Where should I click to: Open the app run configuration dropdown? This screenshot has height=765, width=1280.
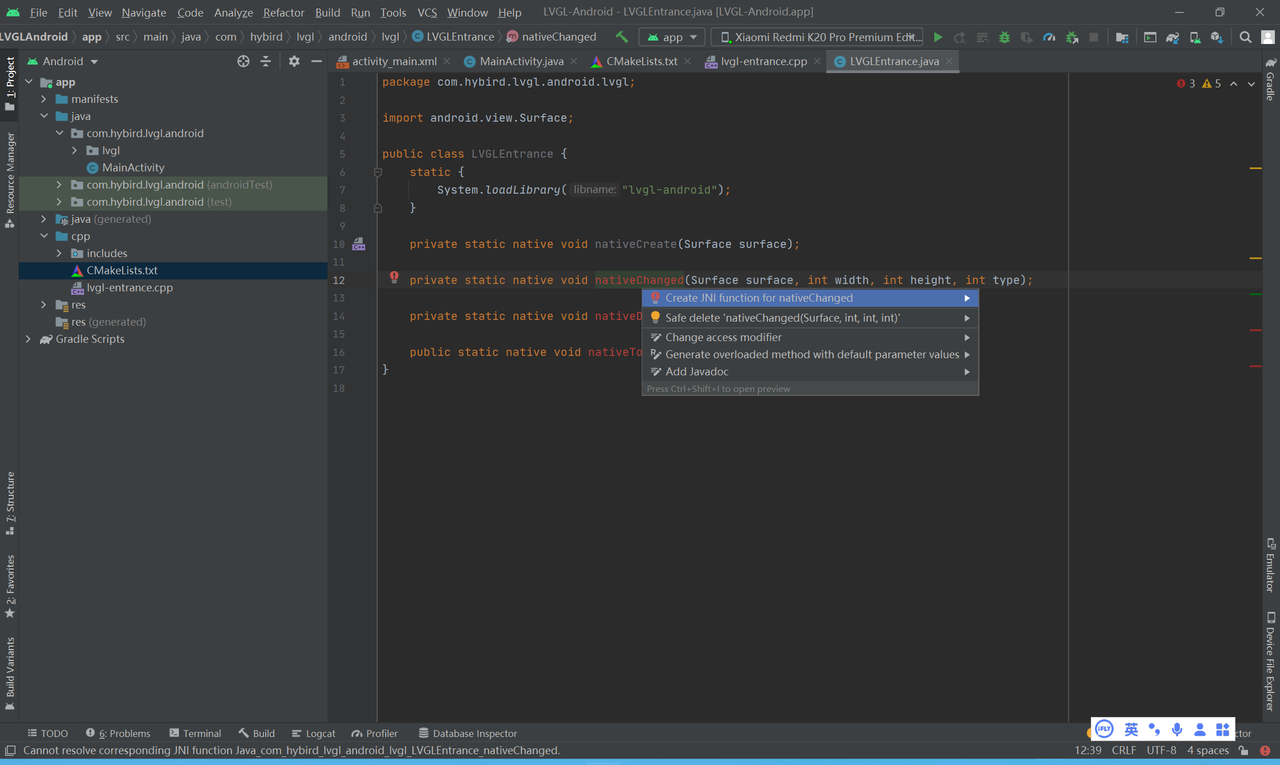673,37
